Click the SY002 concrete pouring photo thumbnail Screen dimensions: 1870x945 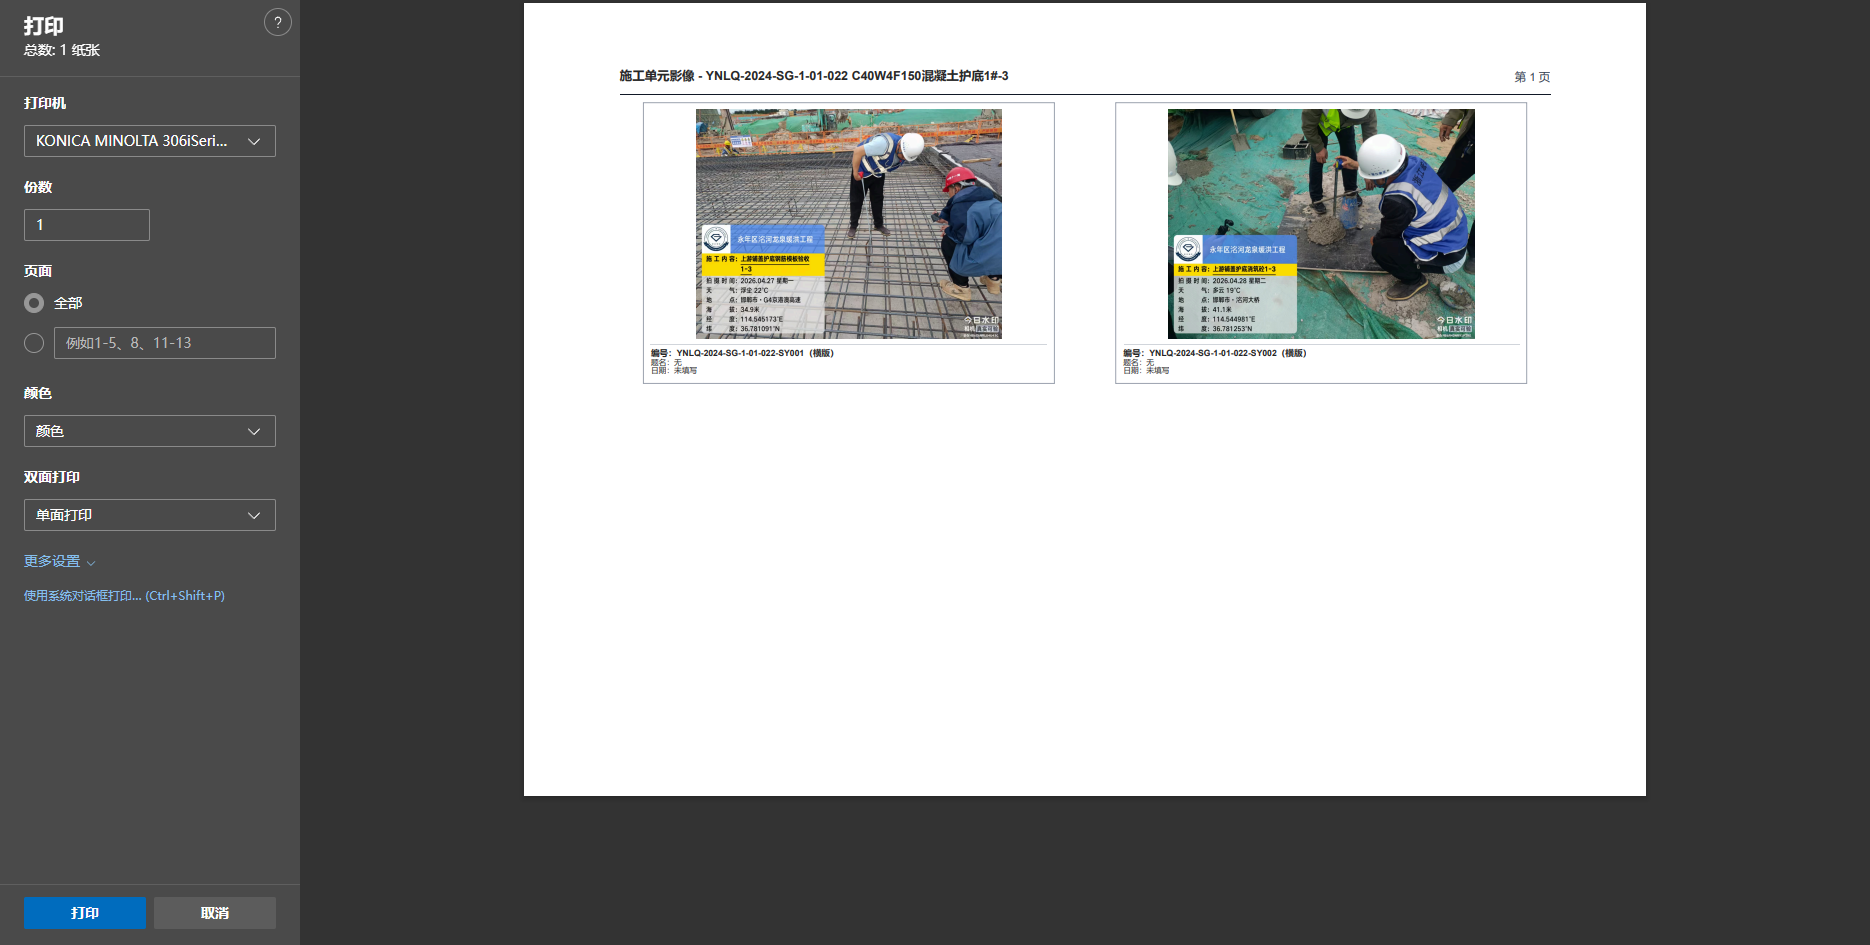1321,224
